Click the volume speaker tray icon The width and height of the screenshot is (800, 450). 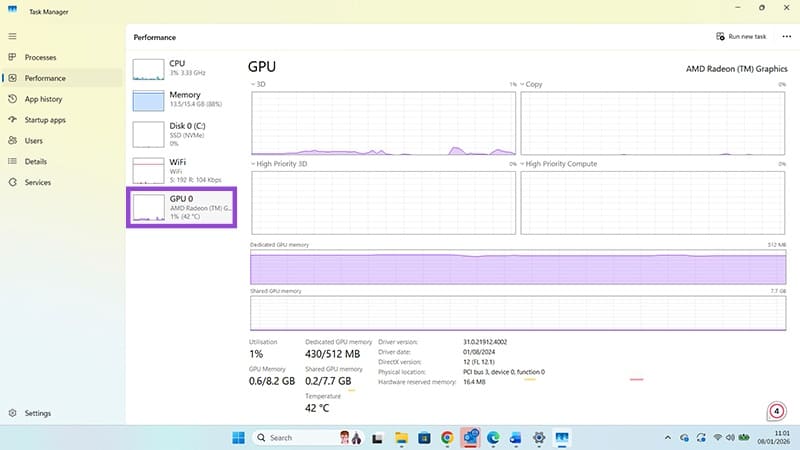pos(730,438)
